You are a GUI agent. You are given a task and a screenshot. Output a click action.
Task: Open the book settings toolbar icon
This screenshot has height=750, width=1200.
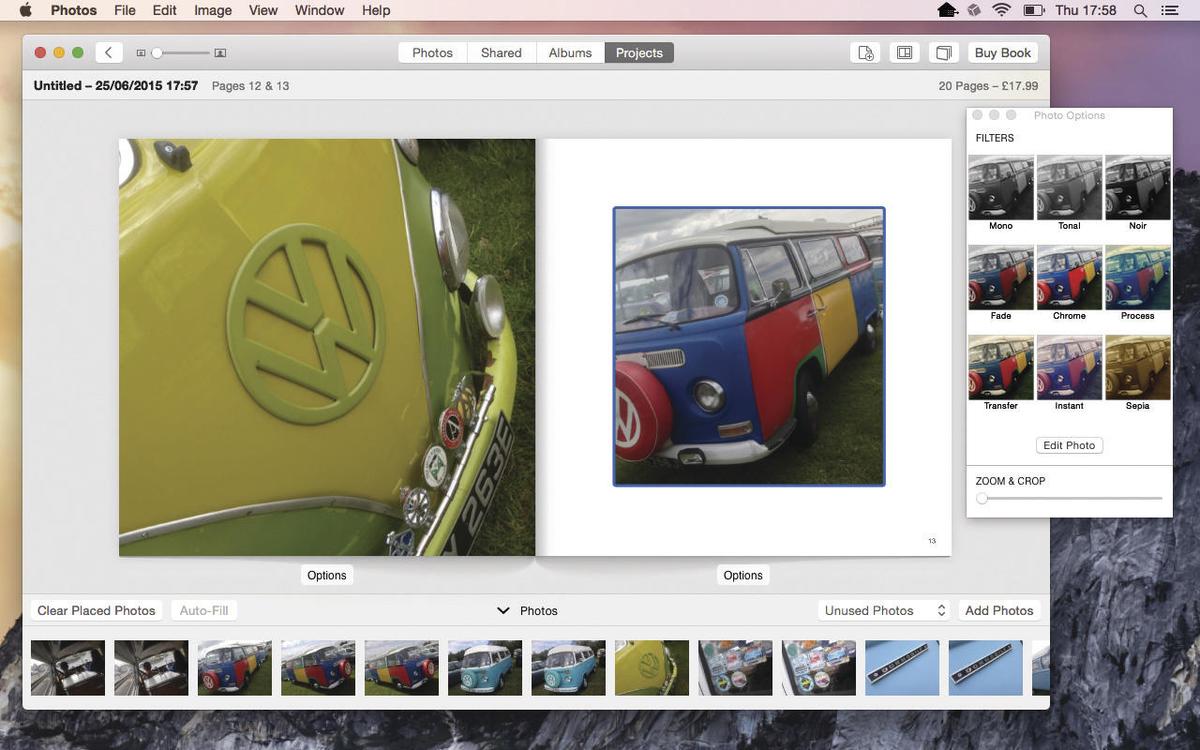pos(942,53)
